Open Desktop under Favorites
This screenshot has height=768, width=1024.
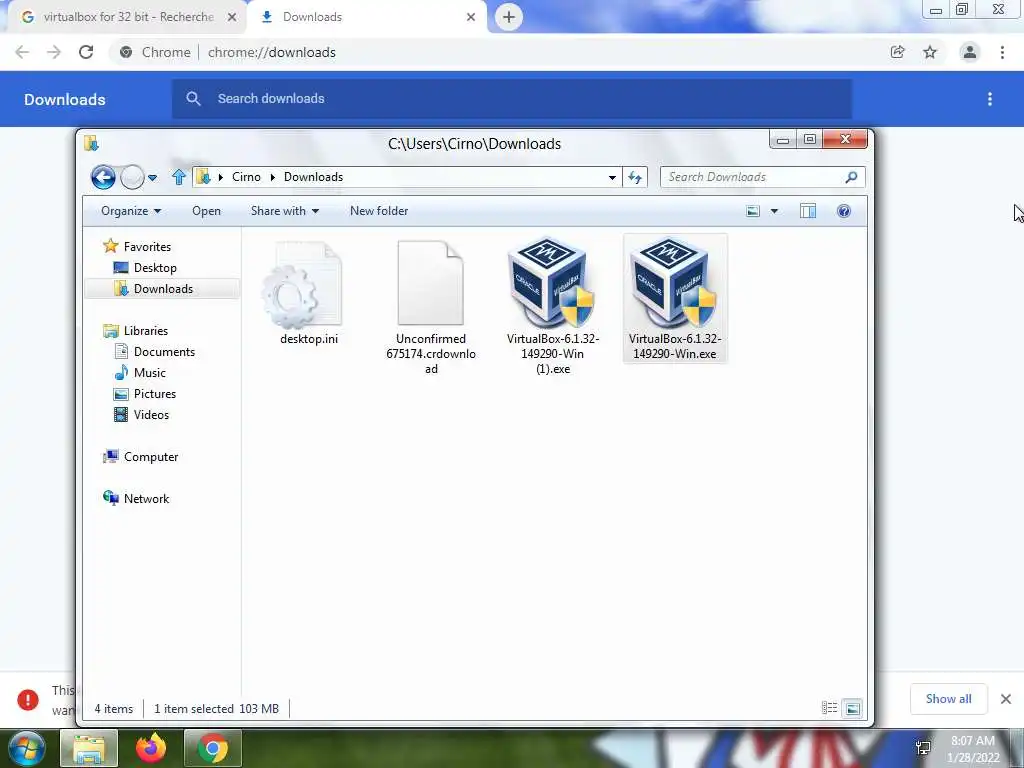(x=145, y=268)
